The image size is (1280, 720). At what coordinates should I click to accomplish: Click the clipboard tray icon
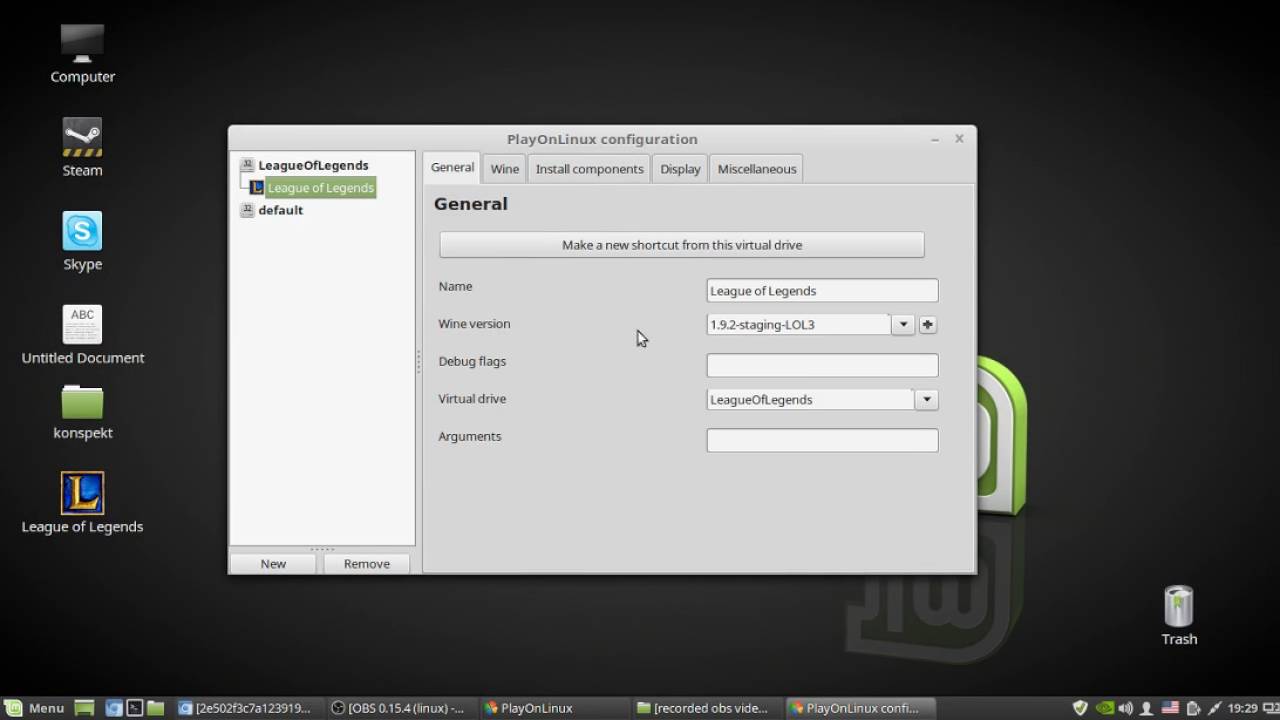1193,708
